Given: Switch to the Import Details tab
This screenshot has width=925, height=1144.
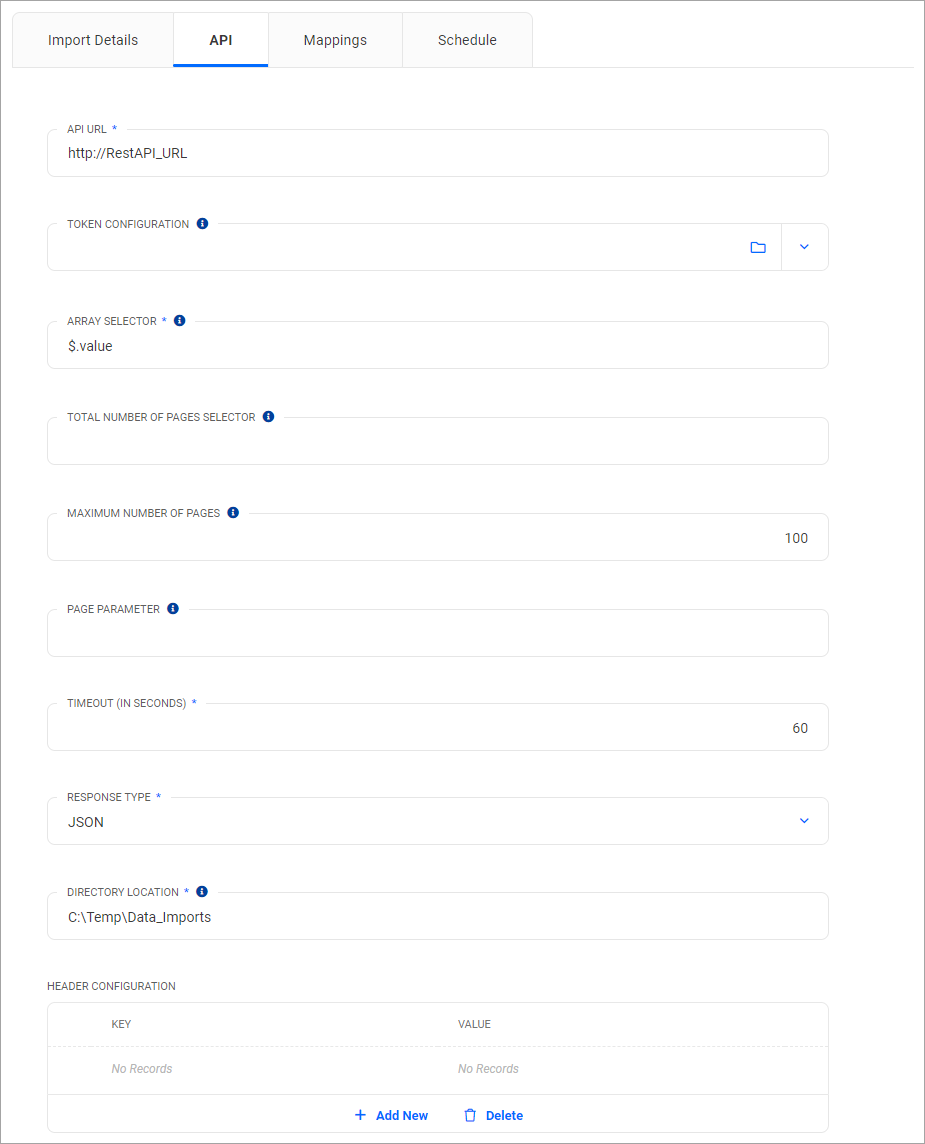Looking at the screenshot, I should [x=92, y=40].
